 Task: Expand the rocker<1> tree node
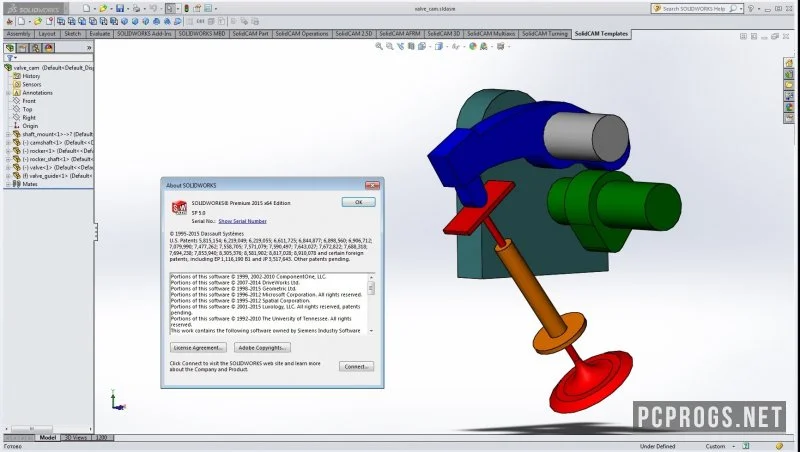click(x=8, y=150)
